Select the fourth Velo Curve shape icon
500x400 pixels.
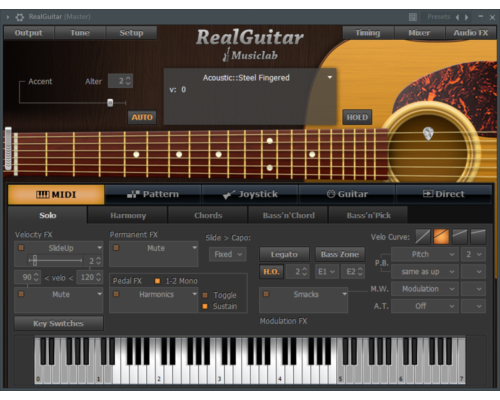[x=478, y=237]
